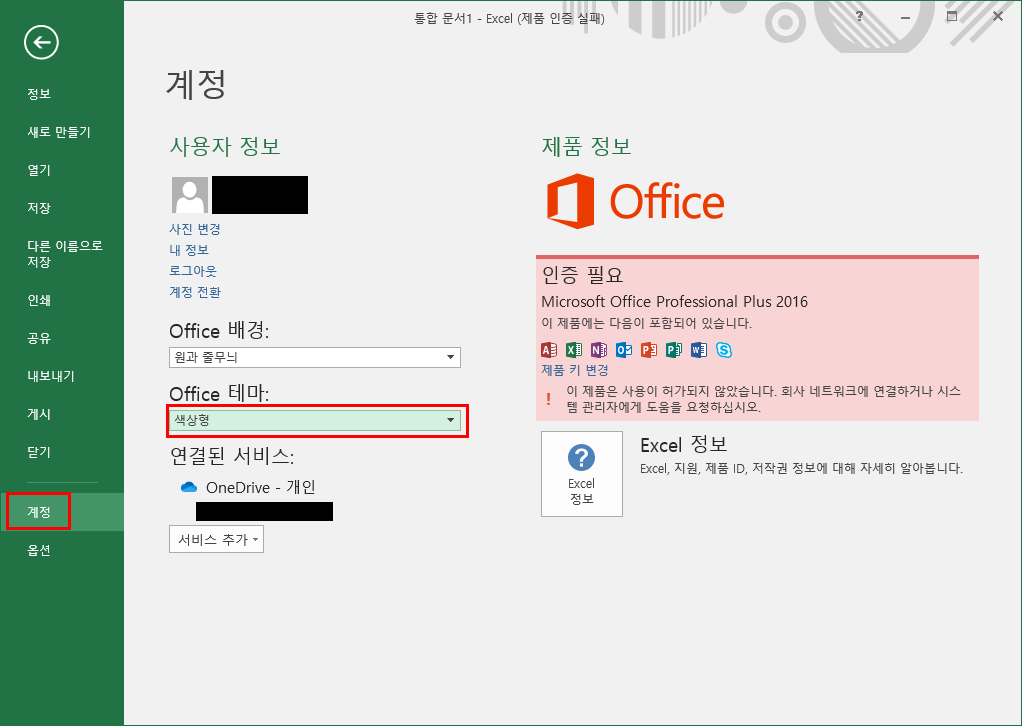Click the Excel app icon under included products
1022x726 pixels.
[x=574, y=350]
